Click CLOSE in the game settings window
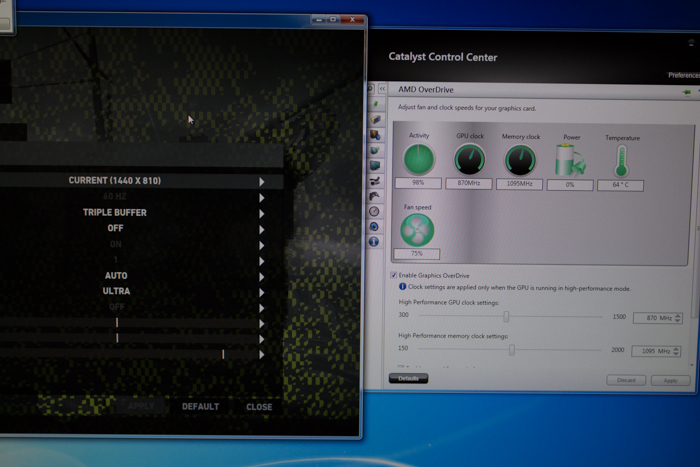This screenshot has width=700, height=467. pos(259,407)
